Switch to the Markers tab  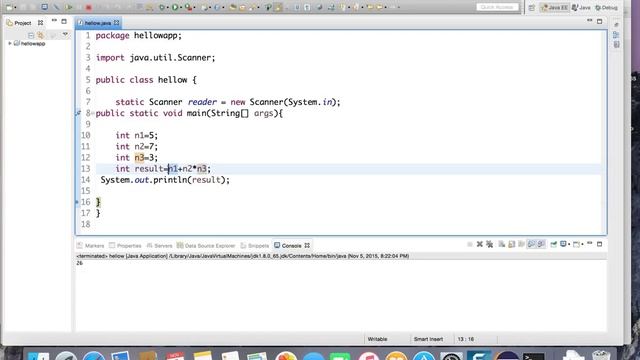pyautogui.click(x=91, y=246)
